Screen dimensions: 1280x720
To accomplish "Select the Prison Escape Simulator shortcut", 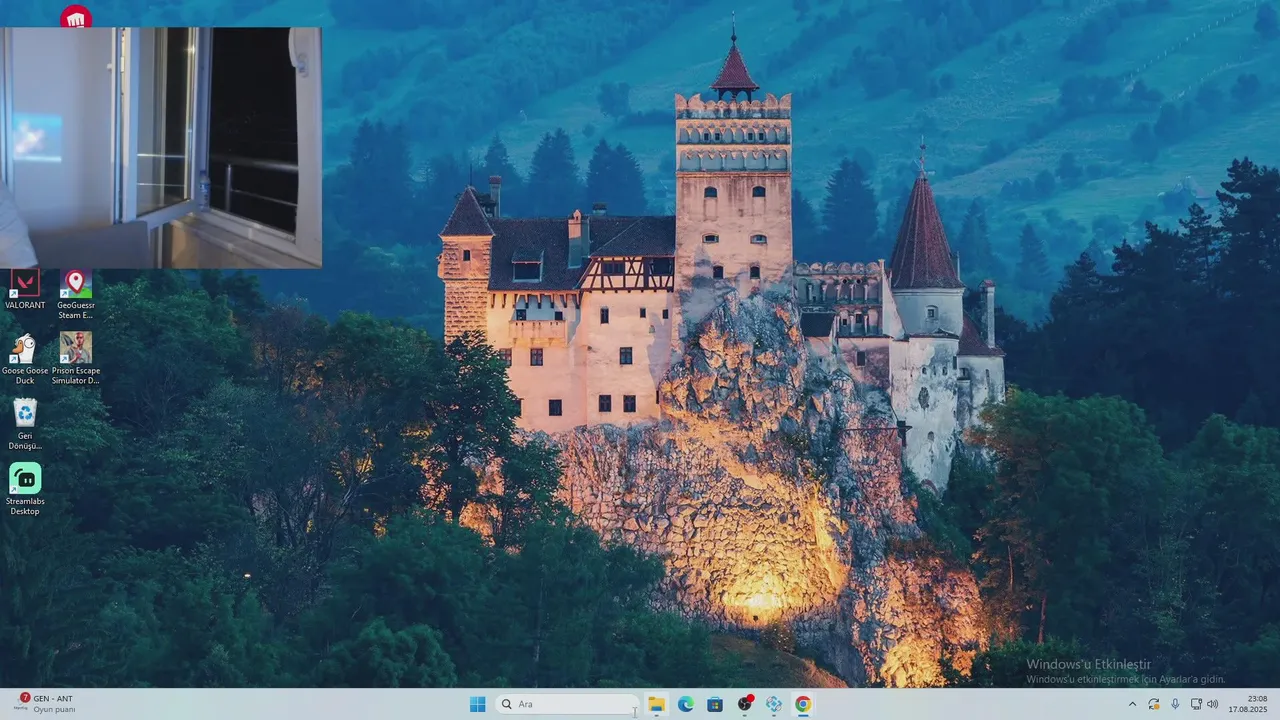I will pyautogui.click(x=75, y=359).
